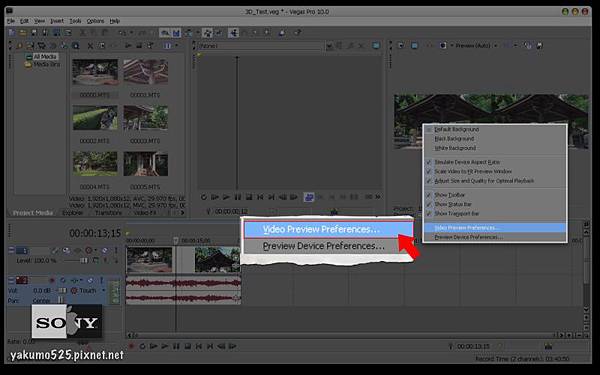Image resolution: width=600 pixels, height=375 pixels.
Task: Click the Trimmer Stop button
Action: point(249,197)
